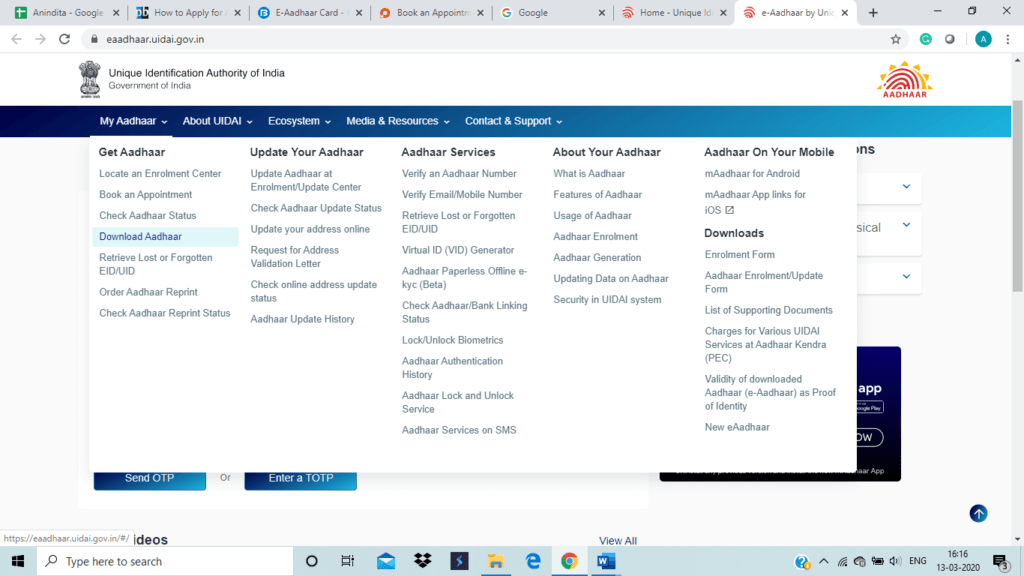Open Microsoft Word from the taskbar
1024x576 pixels.
tap(606, 561)
